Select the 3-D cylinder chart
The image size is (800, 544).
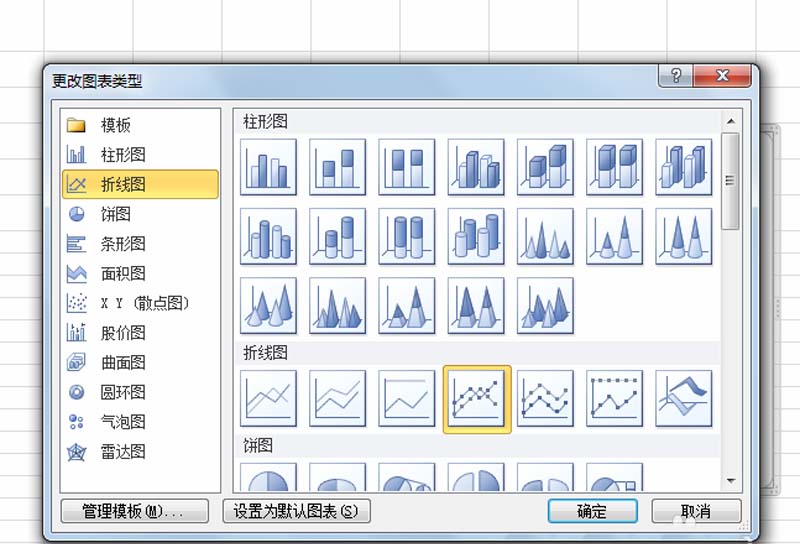coord(476,236)
